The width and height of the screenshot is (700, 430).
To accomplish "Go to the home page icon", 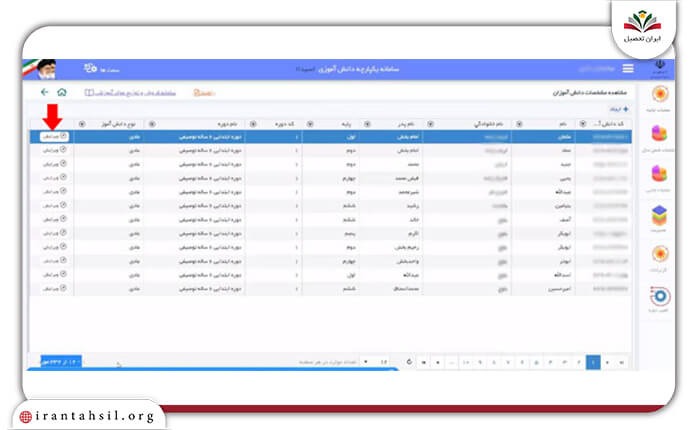I will 62,92.
